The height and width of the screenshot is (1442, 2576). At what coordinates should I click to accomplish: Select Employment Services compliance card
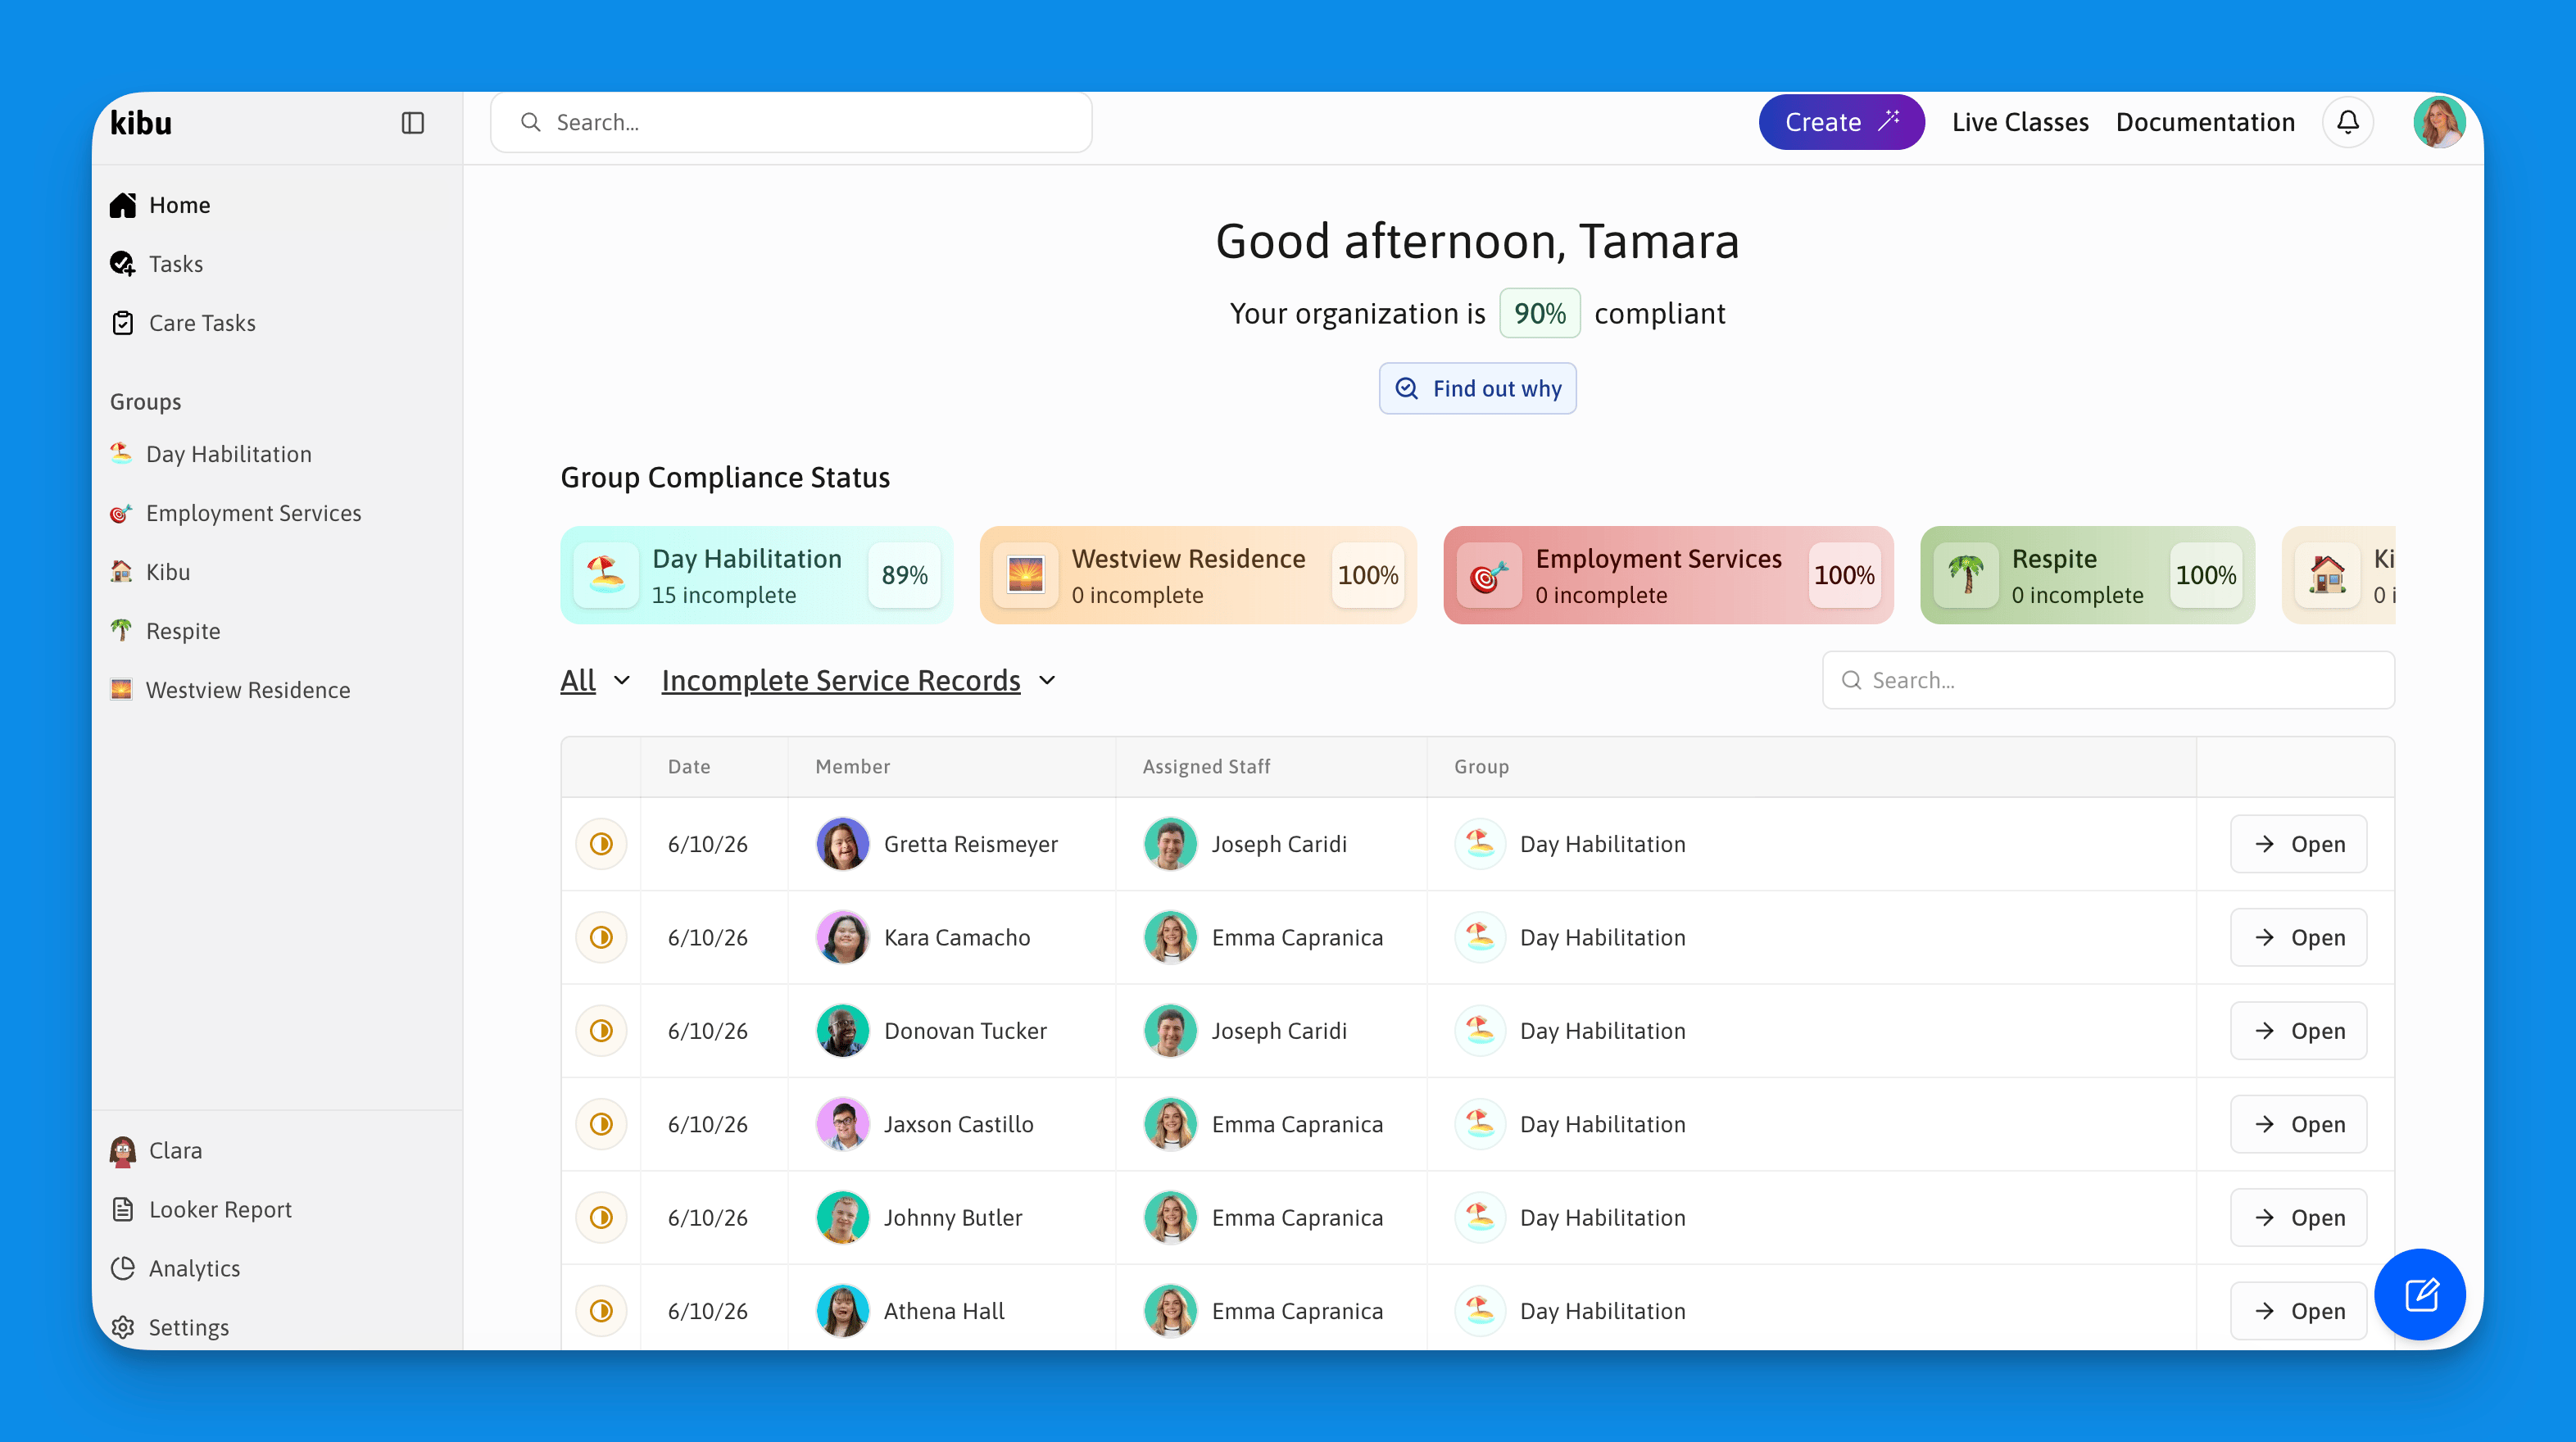(x=1668, y=575)
